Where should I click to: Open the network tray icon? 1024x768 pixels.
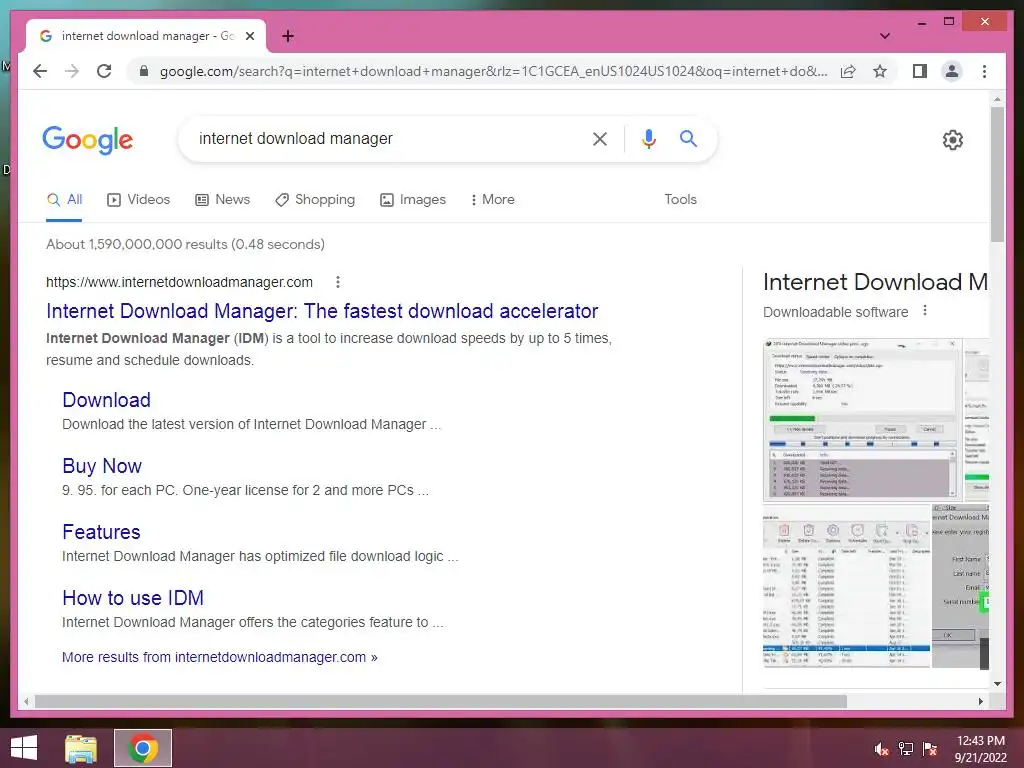906,749
